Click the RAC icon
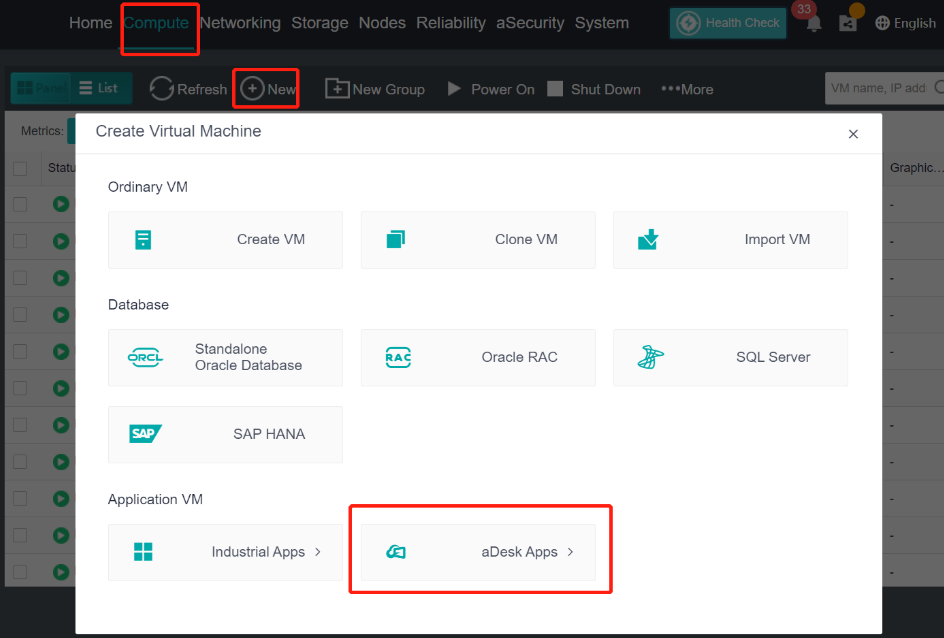This screenshot has height=638, width=944. coord(398,358)
